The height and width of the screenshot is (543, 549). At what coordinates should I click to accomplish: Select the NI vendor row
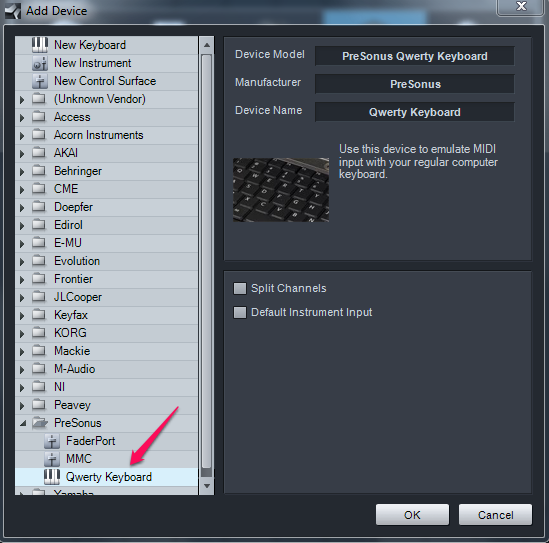(106, 387)
